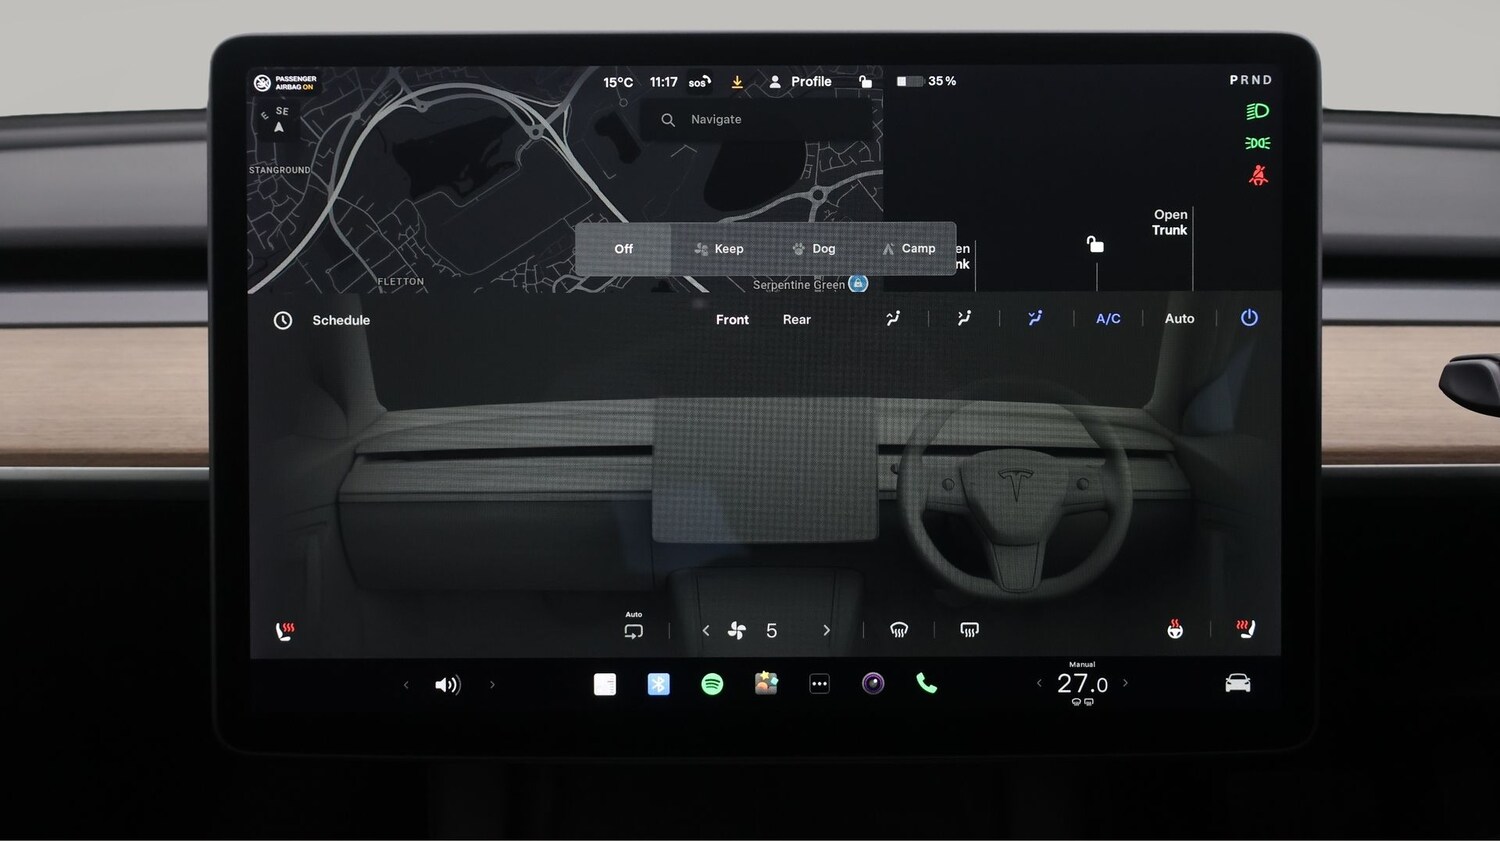Select the middle airflow direction icon
The height and width of the screenshot is (841, 1500).
coord(963,317)
